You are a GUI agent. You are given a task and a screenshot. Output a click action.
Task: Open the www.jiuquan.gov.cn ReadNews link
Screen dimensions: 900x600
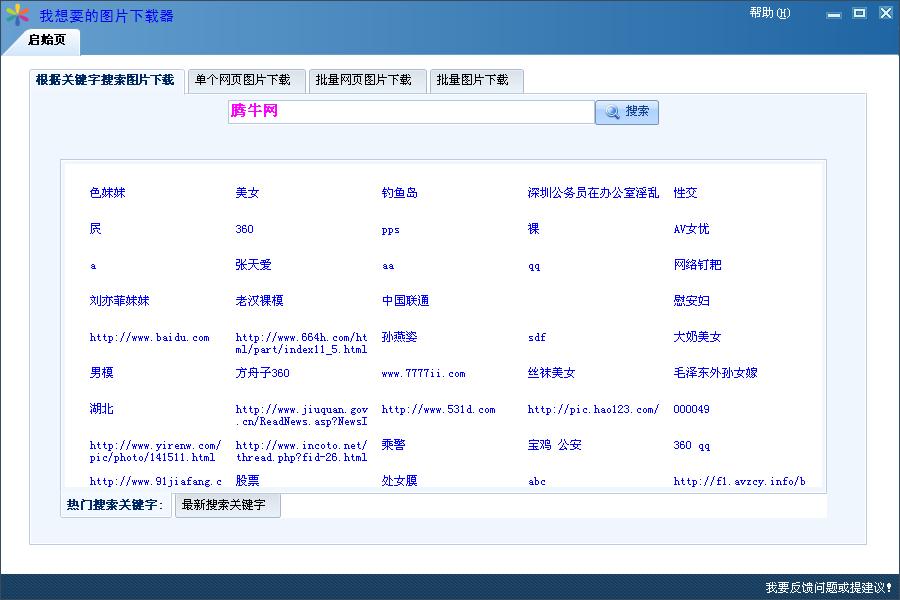pyautogui.click(x=301, y=415)
